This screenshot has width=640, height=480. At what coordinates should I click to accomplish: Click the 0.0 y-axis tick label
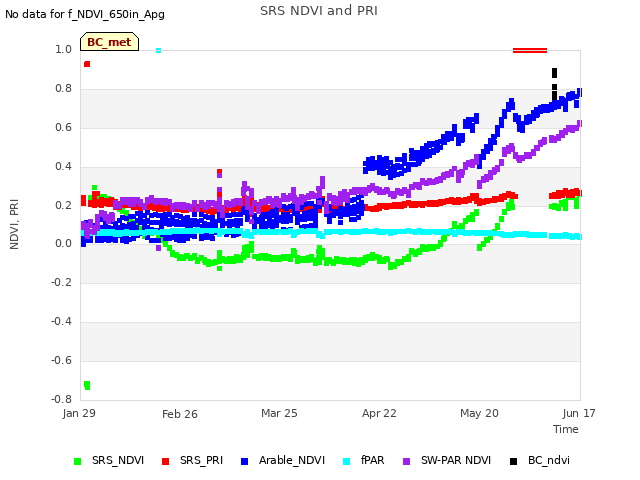click(x=64, y=244)
